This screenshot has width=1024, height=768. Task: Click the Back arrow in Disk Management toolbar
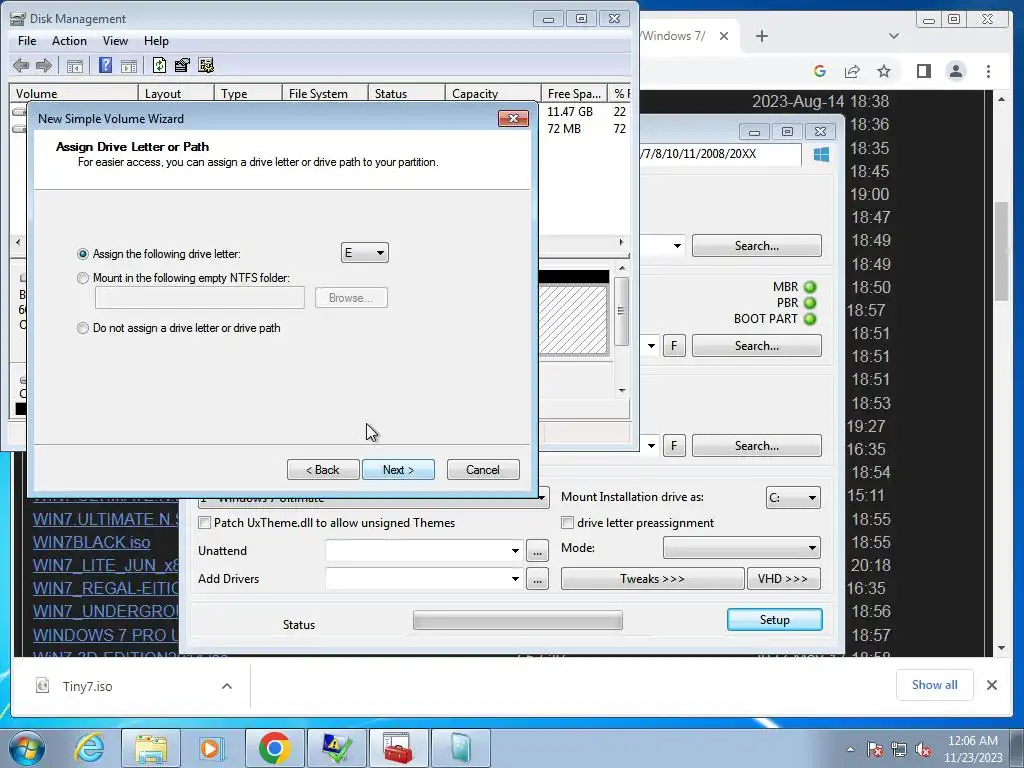[21, 65]
